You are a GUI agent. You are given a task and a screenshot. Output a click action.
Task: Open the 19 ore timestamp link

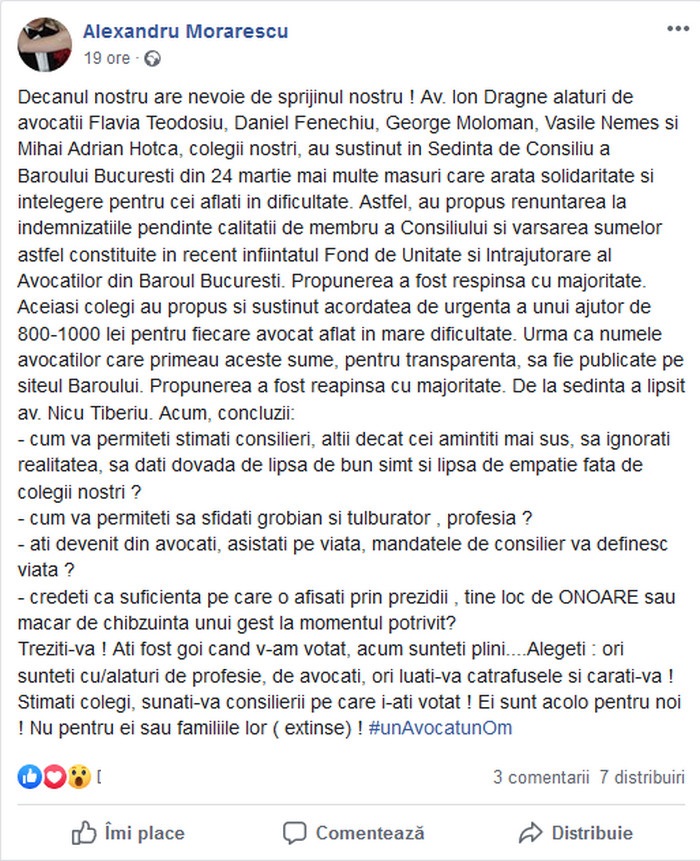(107, 58)
